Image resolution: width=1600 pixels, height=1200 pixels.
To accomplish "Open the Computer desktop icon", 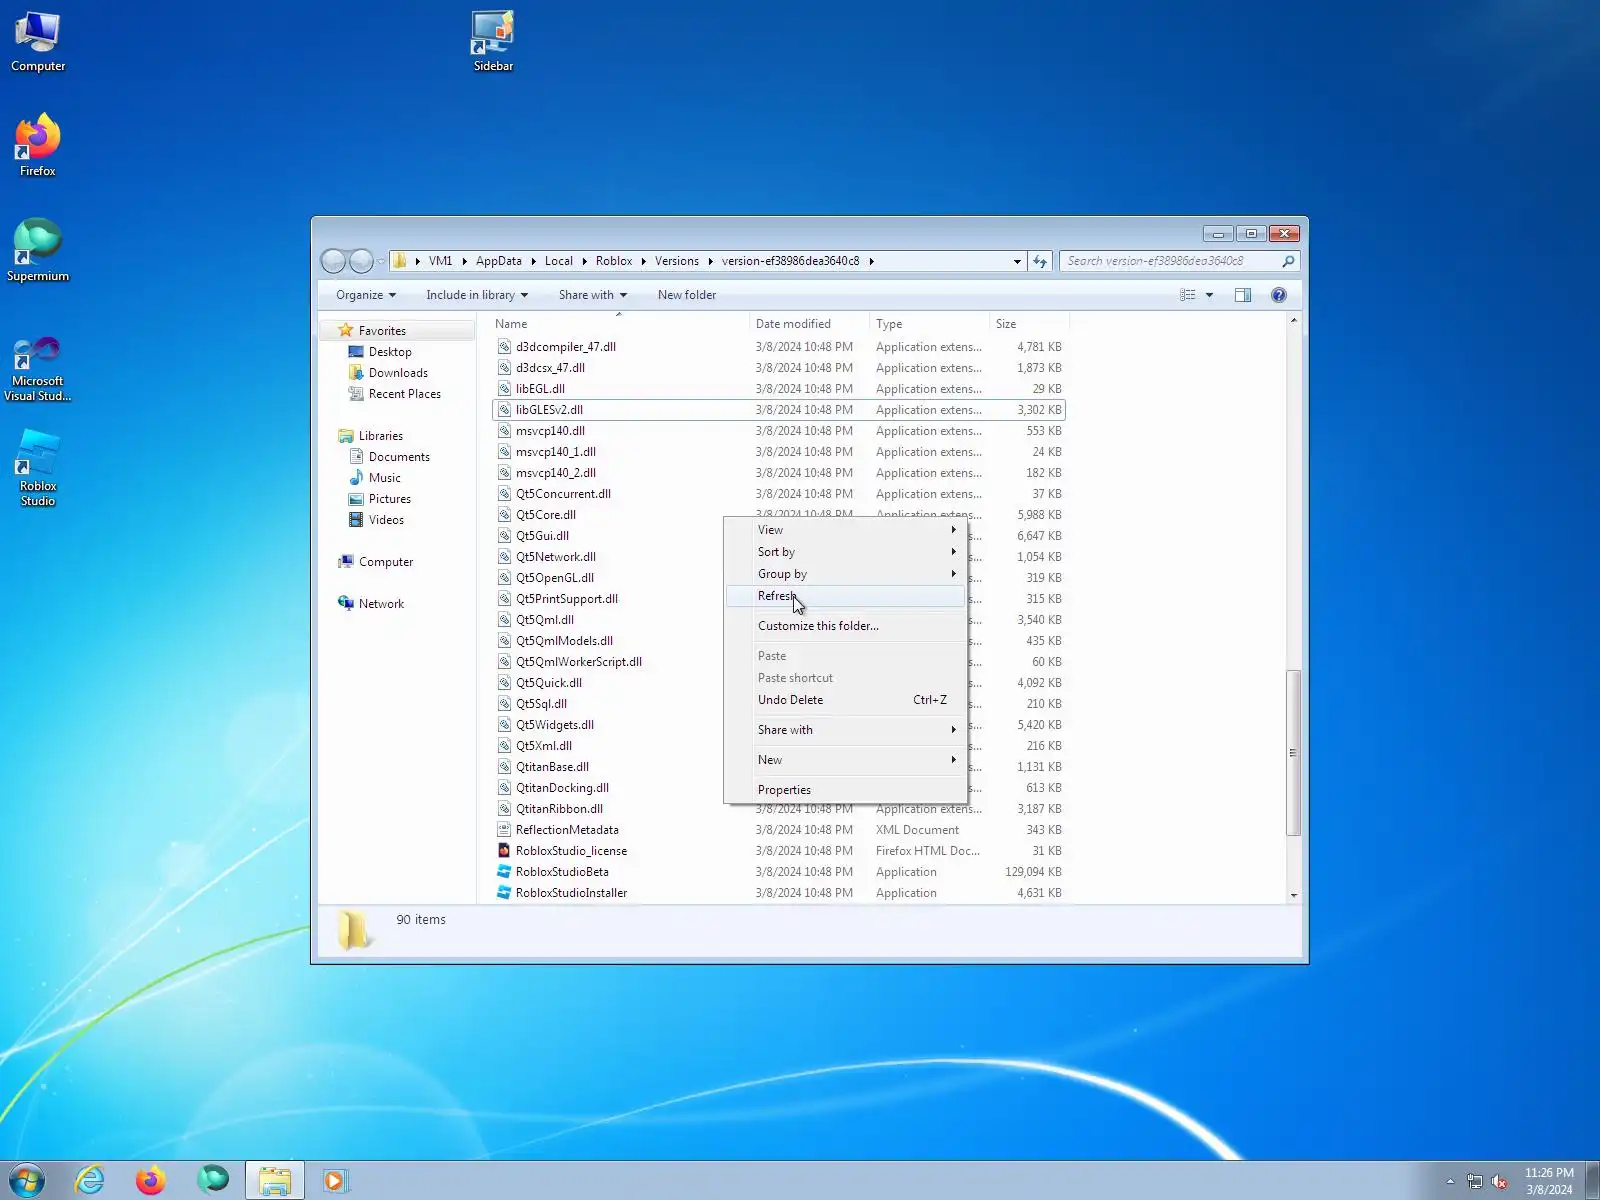I will click(38, 42).
